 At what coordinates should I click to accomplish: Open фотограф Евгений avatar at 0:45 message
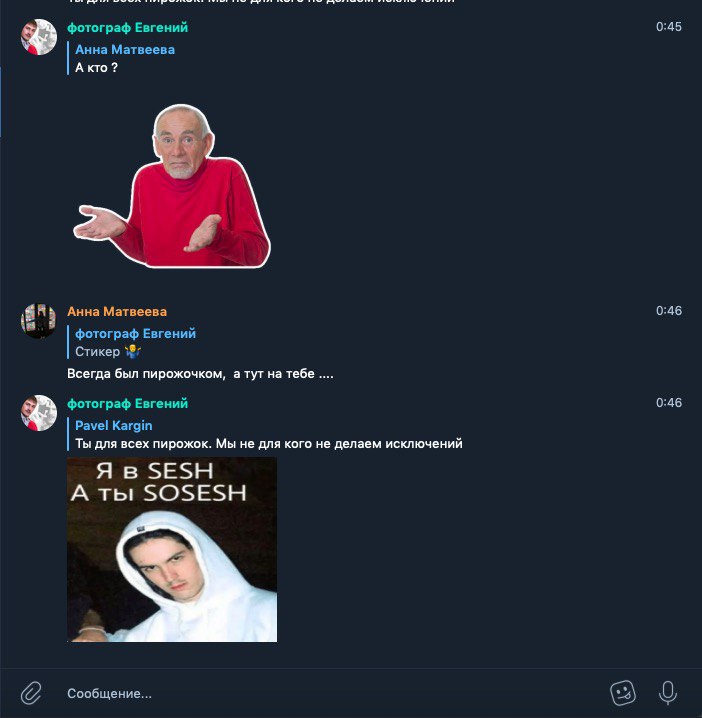[39, 37]
